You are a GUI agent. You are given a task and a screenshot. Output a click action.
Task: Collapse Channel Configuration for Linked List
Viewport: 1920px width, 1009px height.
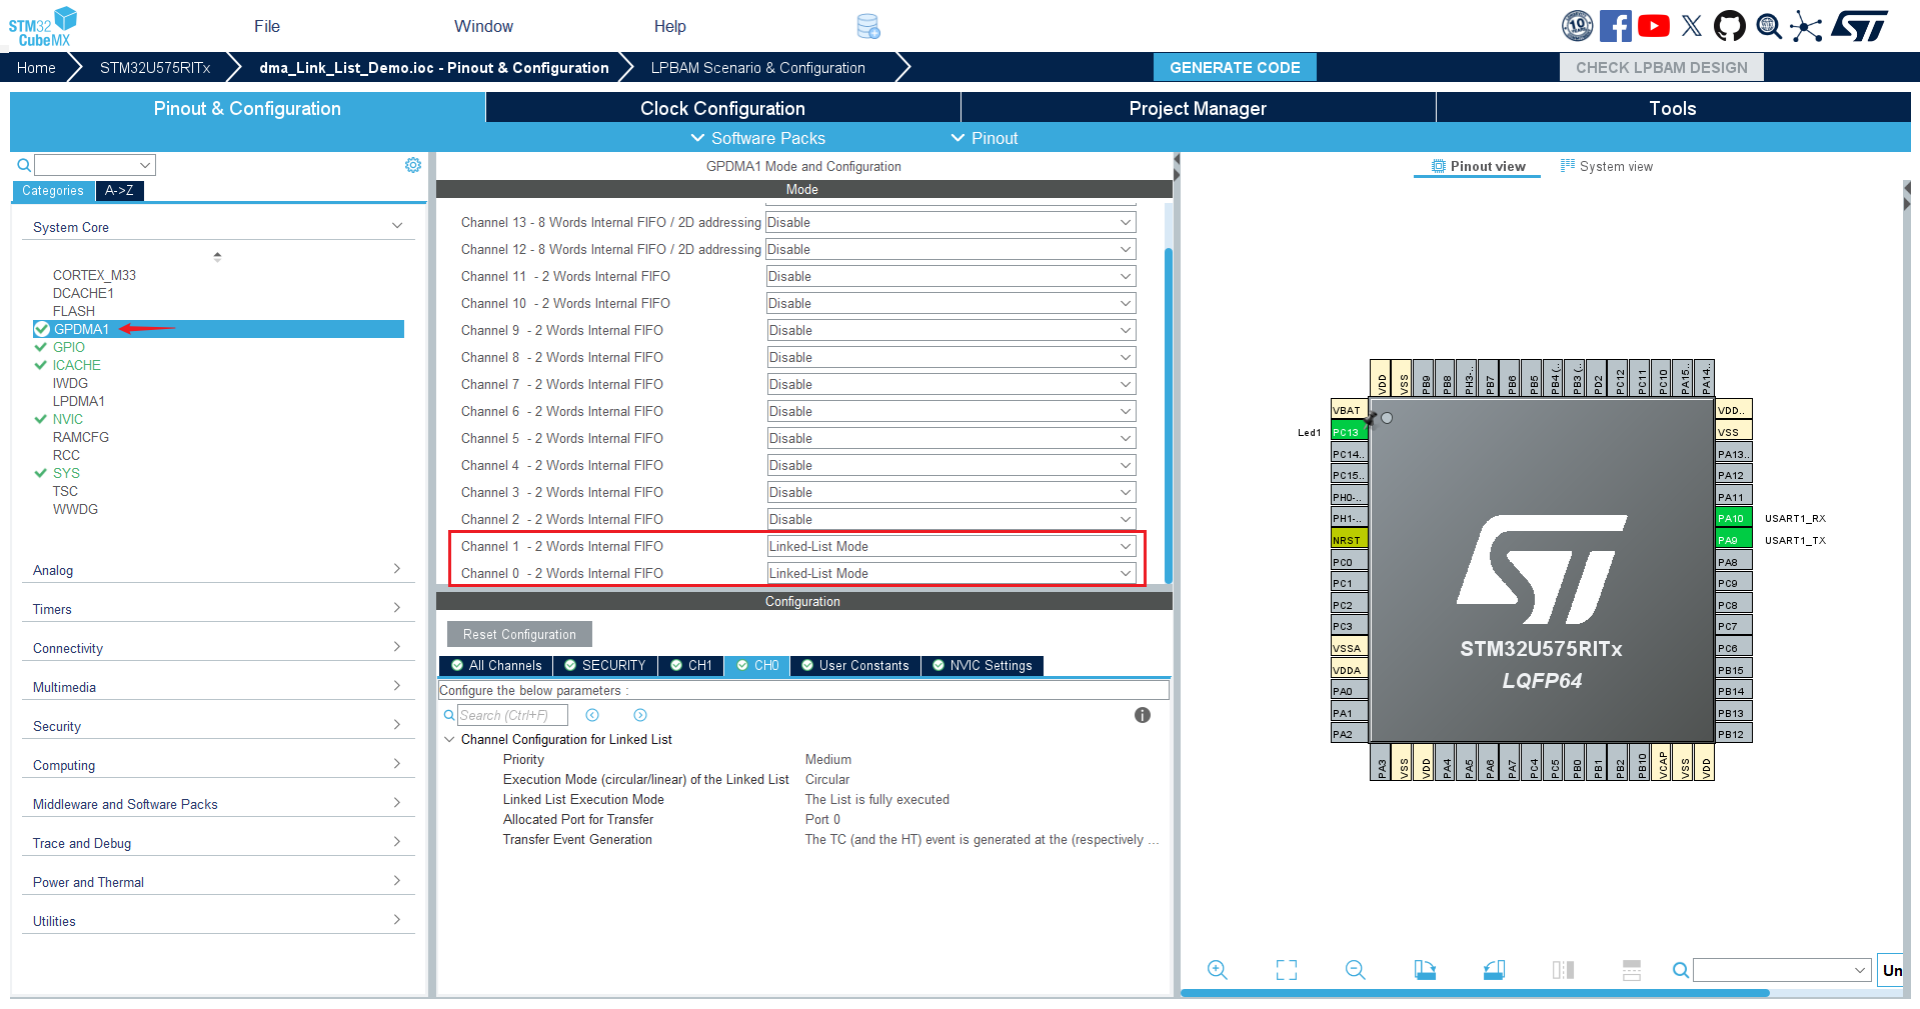(x=449, y=739)
